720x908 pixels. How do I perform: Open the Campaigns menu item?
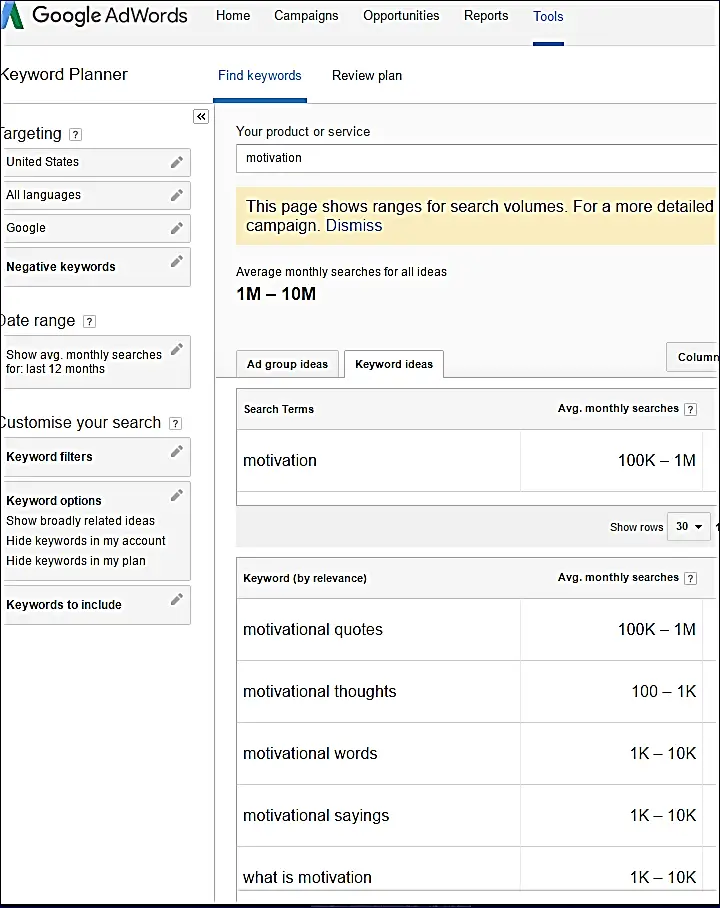(x=306, y=16)
